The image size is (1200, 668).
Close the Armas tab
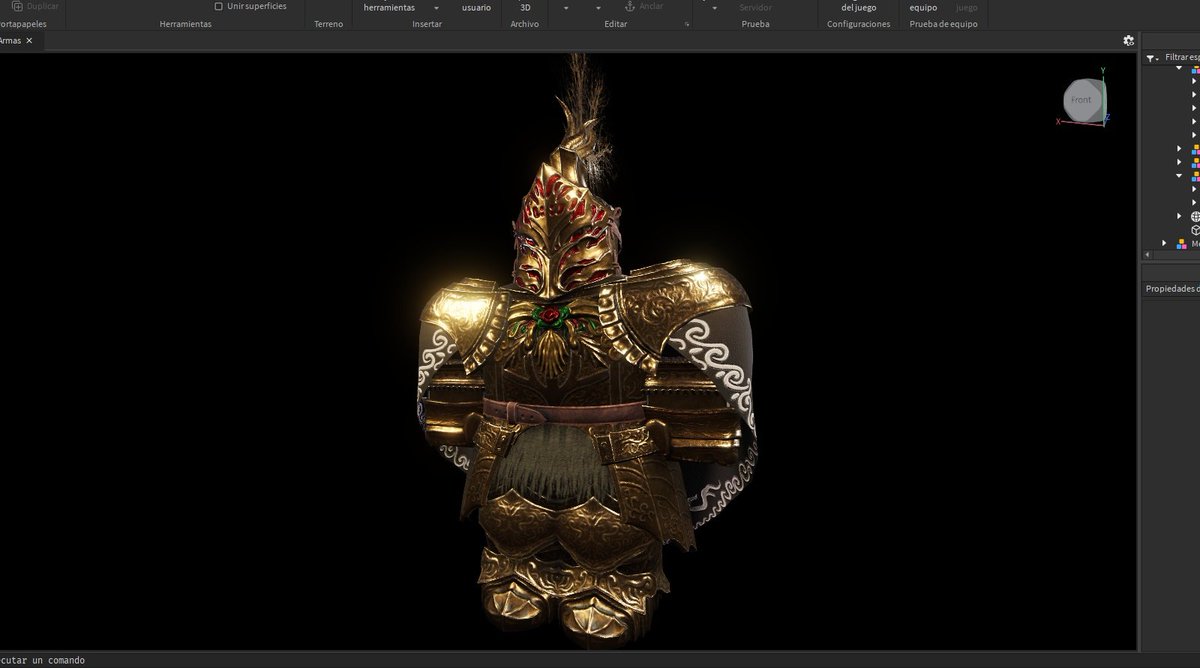point(29,41)
